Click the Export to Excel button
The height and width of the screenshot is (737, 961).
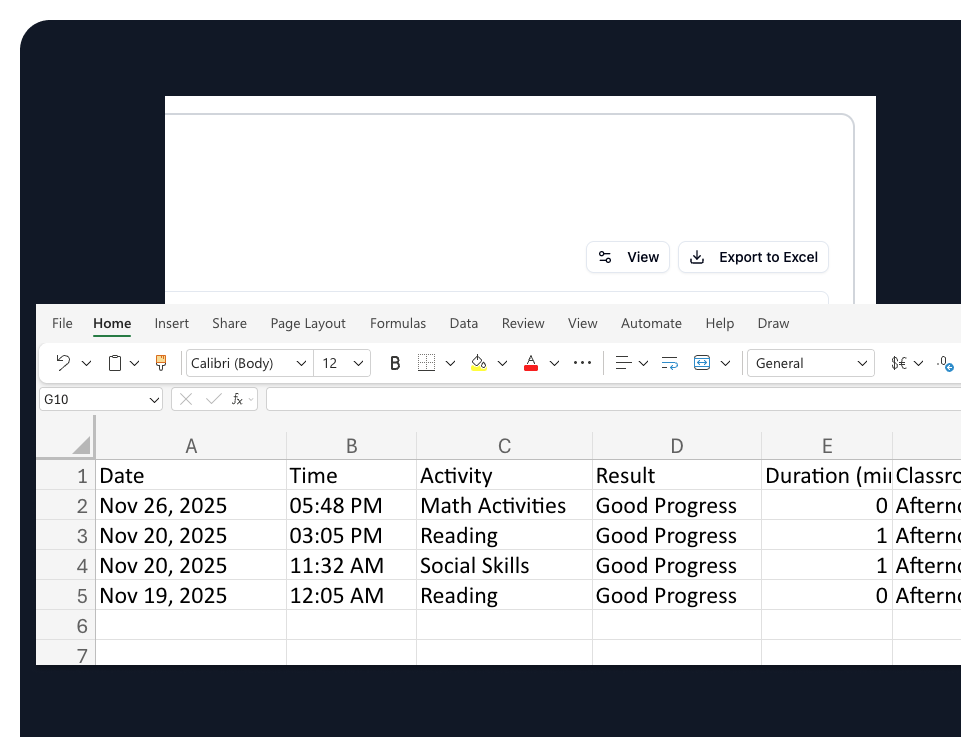(x=753, y=257)
